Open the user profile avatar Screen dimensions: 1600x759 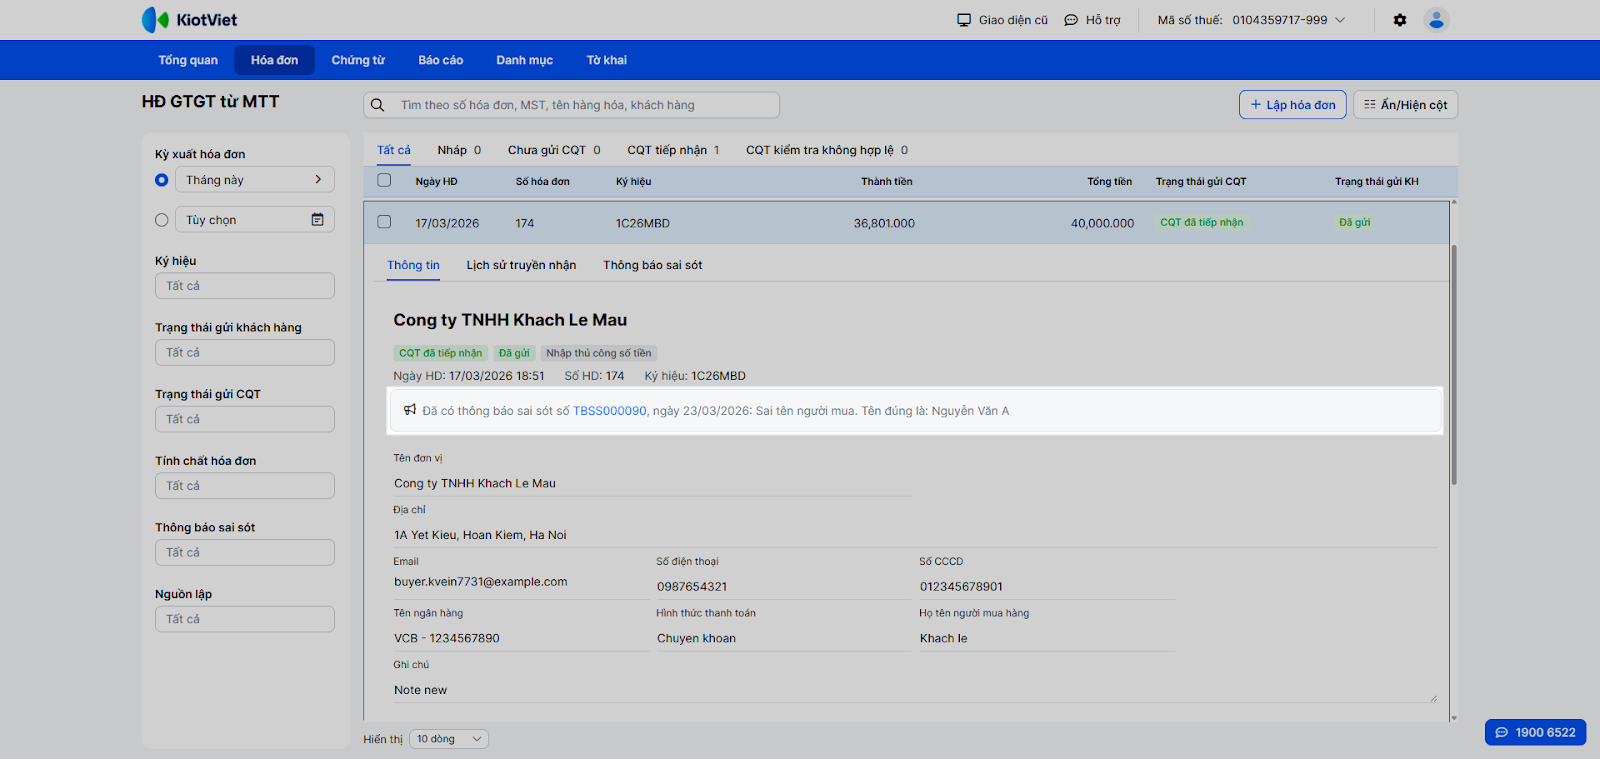pos(1437,20)
